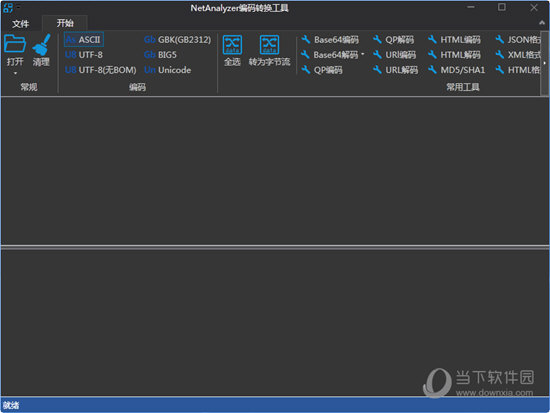The width and height of the screenshot is (550, 413).
Task: Select GBK(GB2312) encoding
Action: click(x=177, y=40)
